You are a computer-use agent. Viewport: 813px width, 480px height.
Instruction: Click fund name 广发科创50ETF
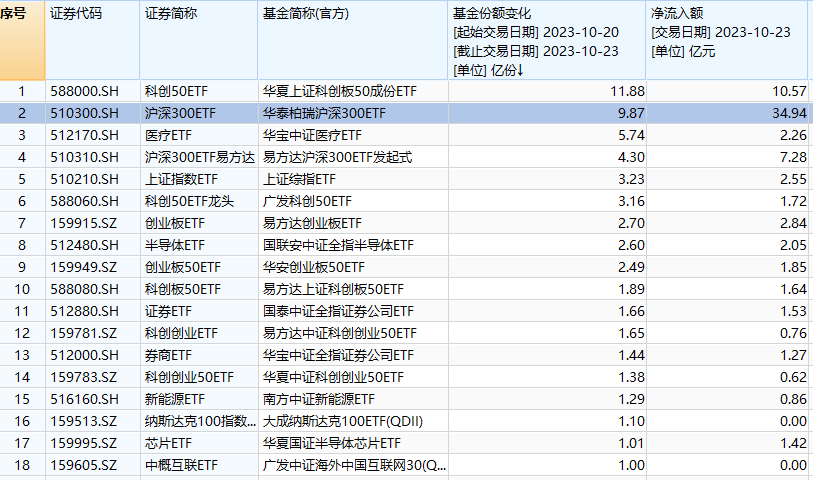click(307, 201)
